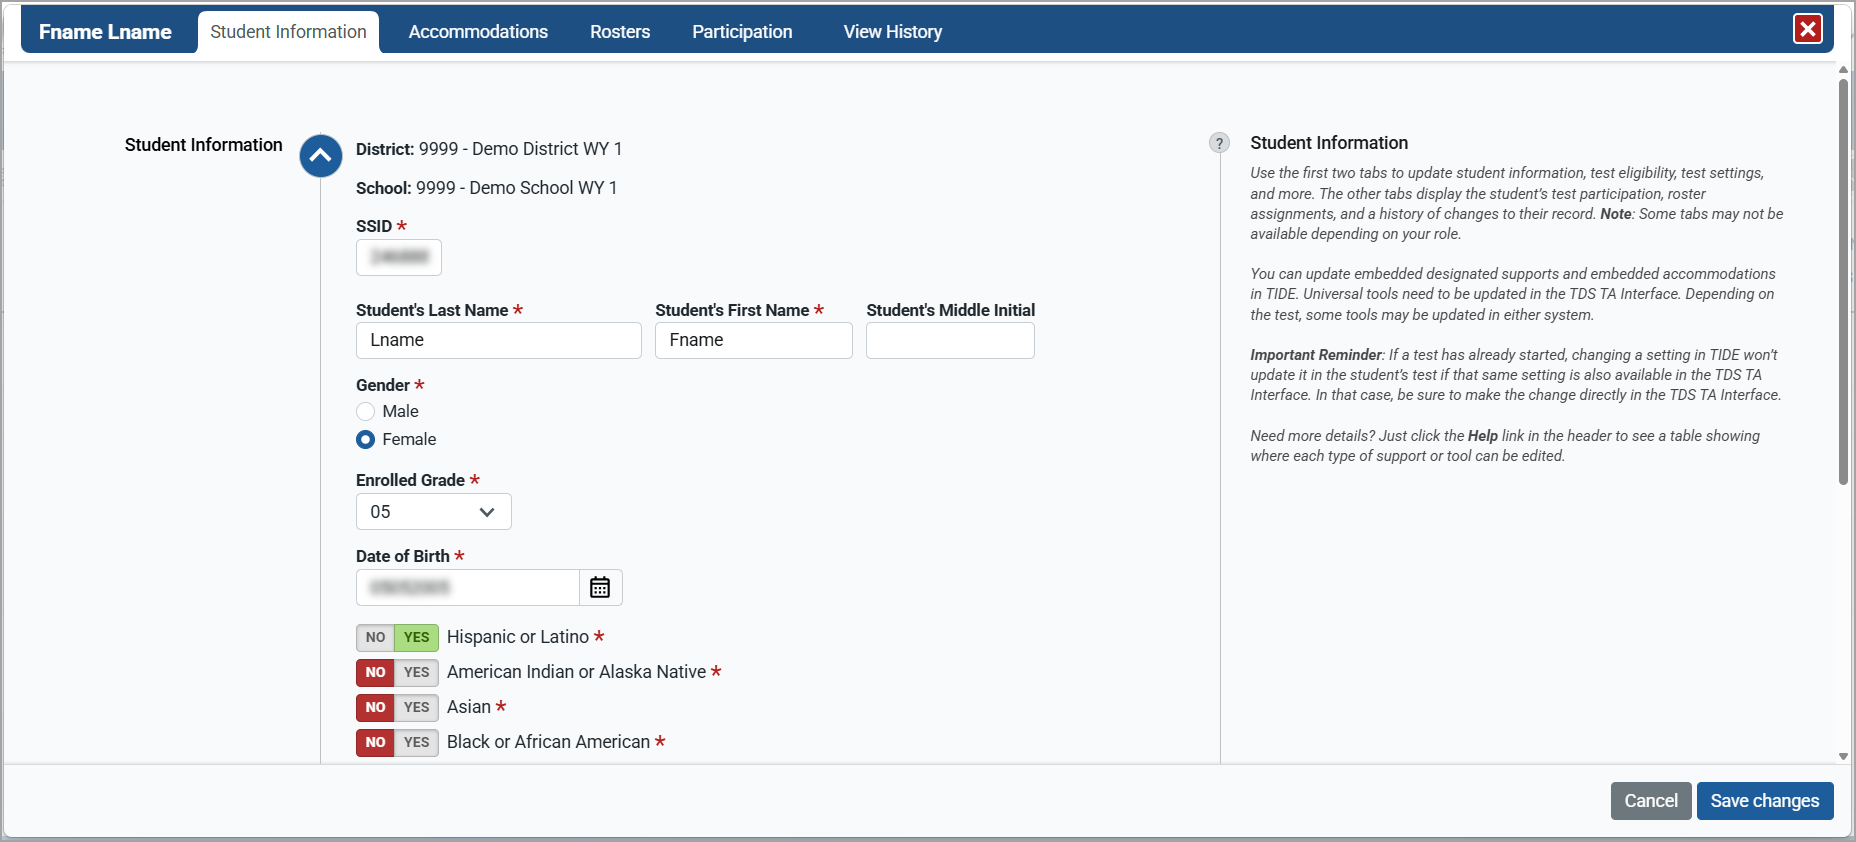Open the Rosters tab
1856x842 pixels.
(620, 32)
